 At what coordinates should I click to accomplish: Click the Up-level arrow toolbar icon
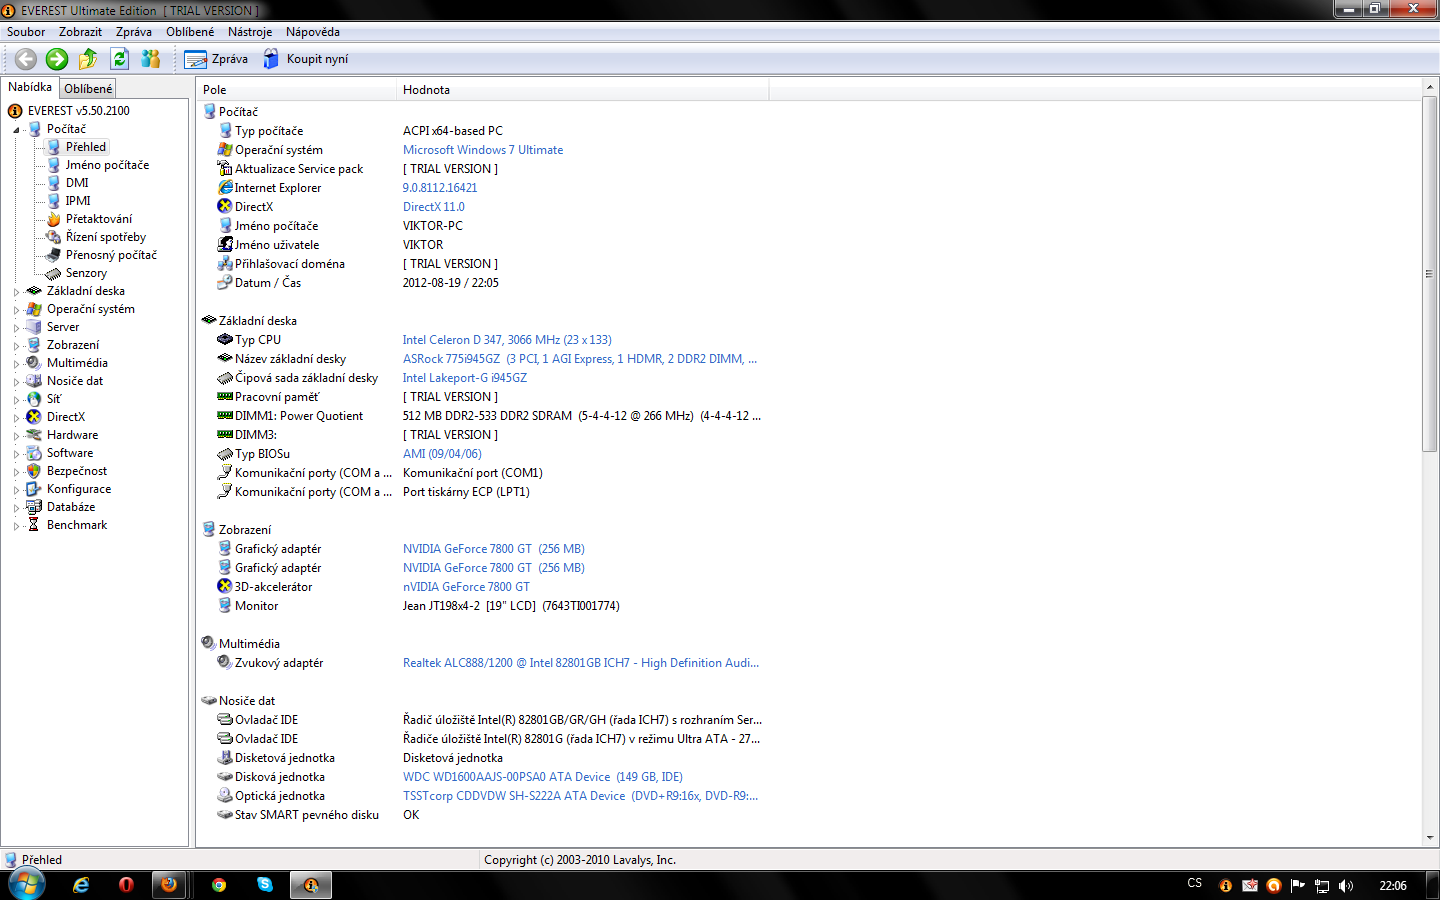click(x=88, y=59)
